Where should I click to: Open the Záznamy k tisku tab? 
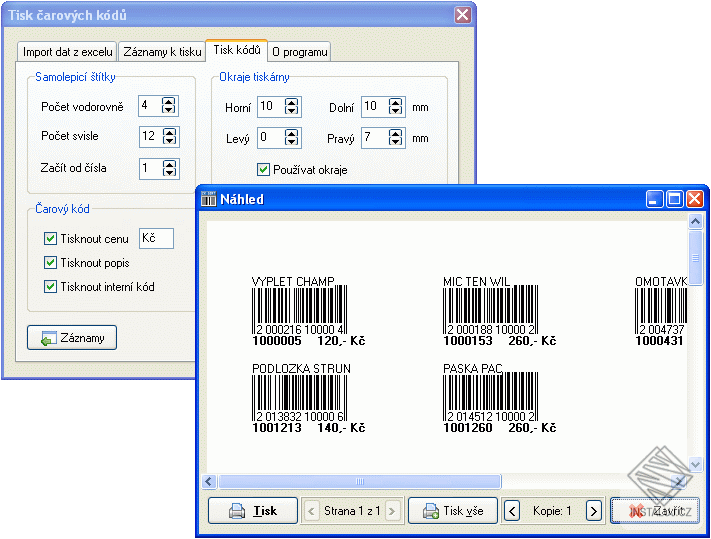(x=161, y=52)
